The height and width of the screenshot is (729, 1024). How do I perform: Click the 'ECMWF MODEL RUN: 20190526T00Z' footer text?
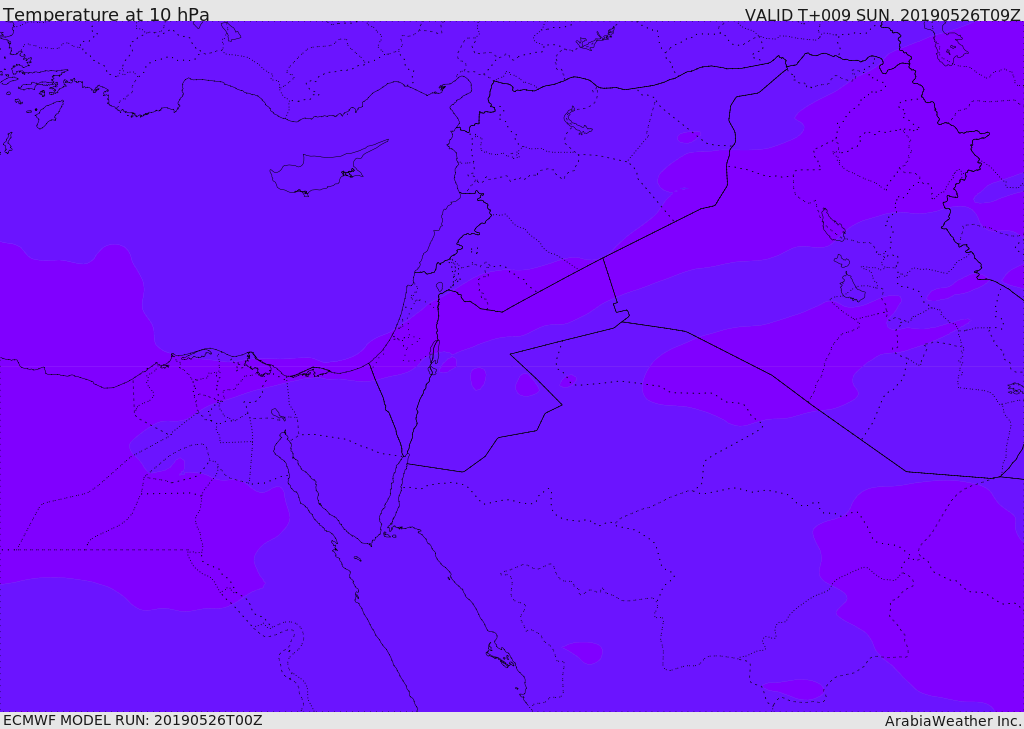click(133, 720)
